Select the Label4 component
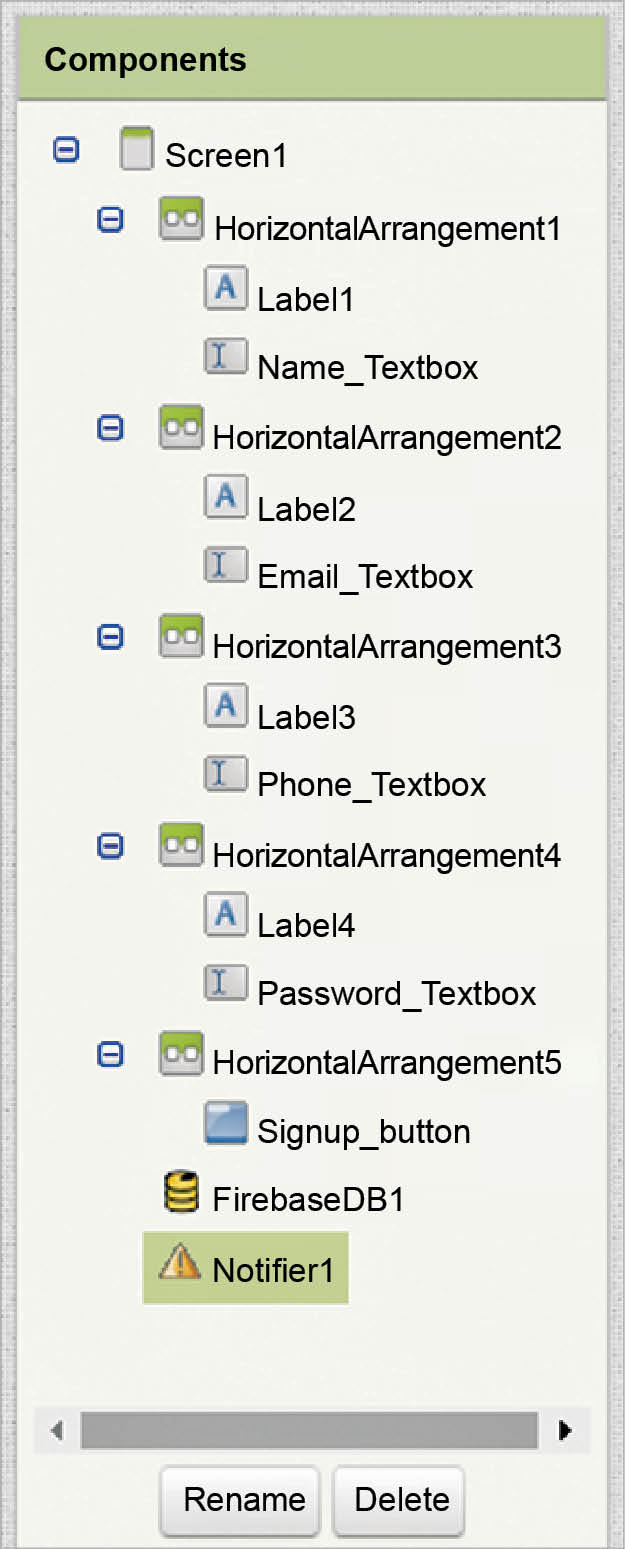The width and height of the screenshot is (625, 1549). coord(306,926)
